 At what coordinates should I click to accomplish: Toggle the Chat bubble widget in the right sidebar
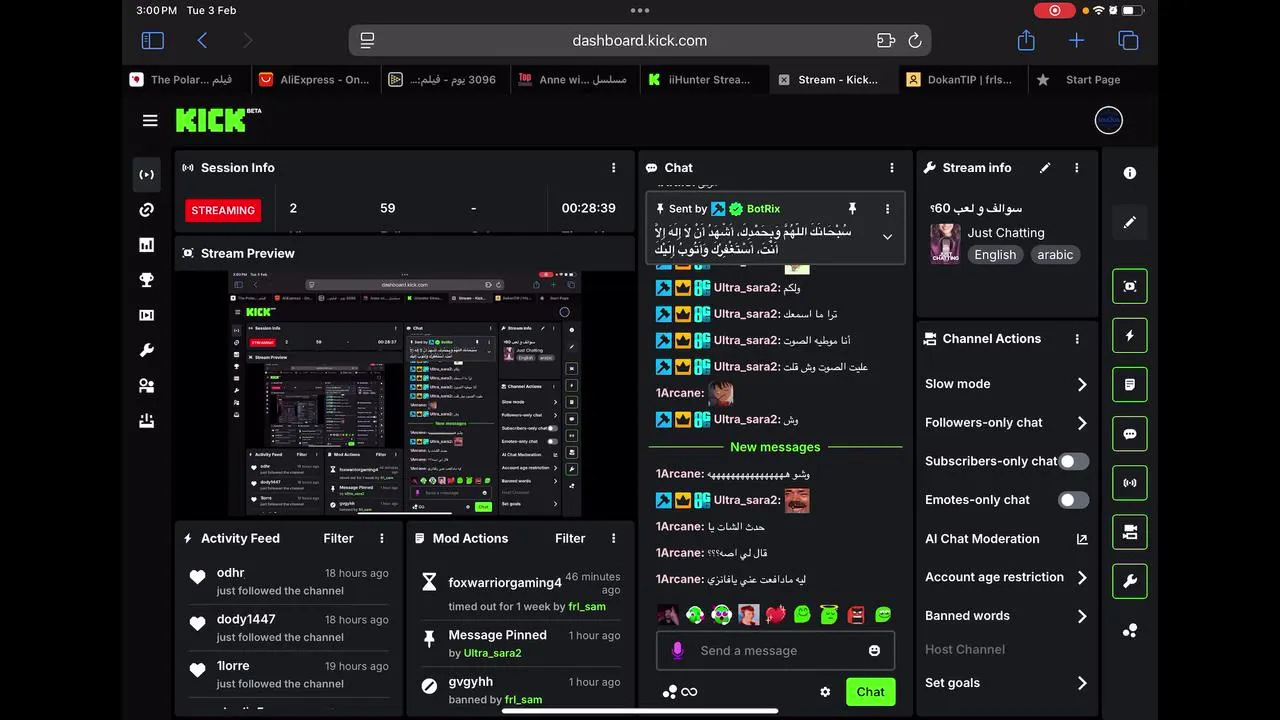(x=1130, y=434)
